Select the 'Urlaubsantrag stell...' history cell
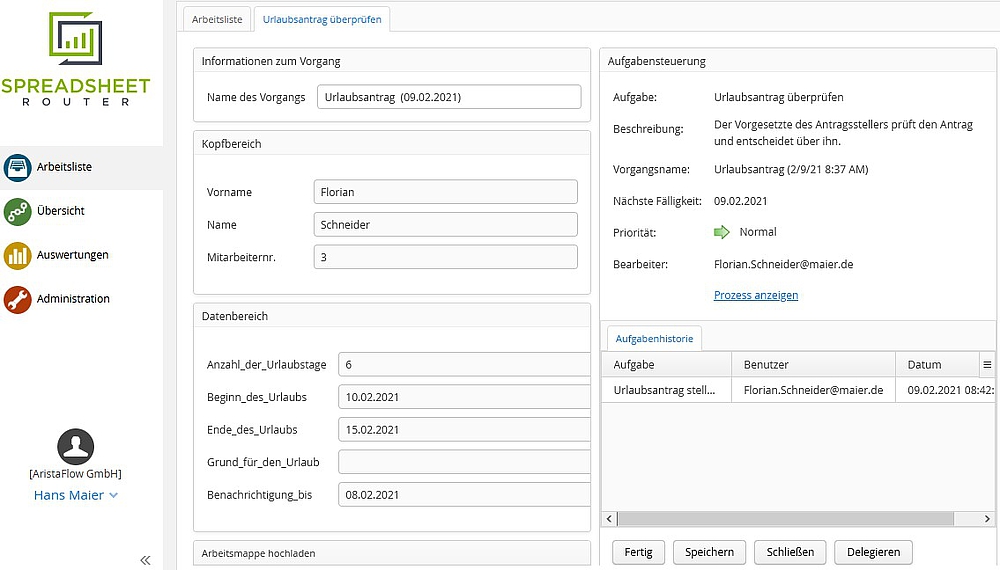Screen dimensions: 1000x570 click(666, 390)
